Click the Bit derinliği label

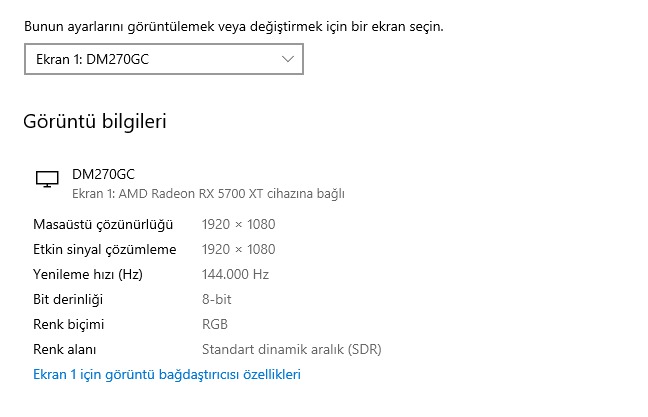tap(69, 299)
